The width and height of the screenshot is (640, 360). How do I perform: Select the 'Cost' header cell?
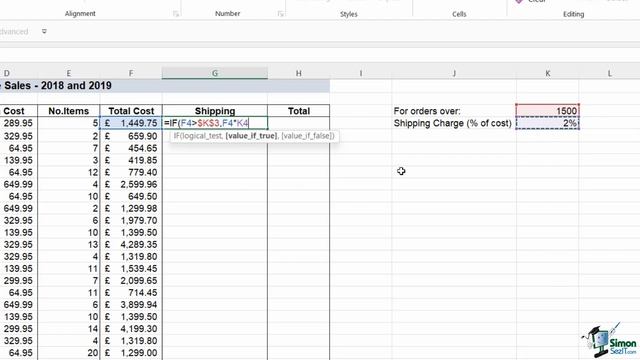pos(19,111)
